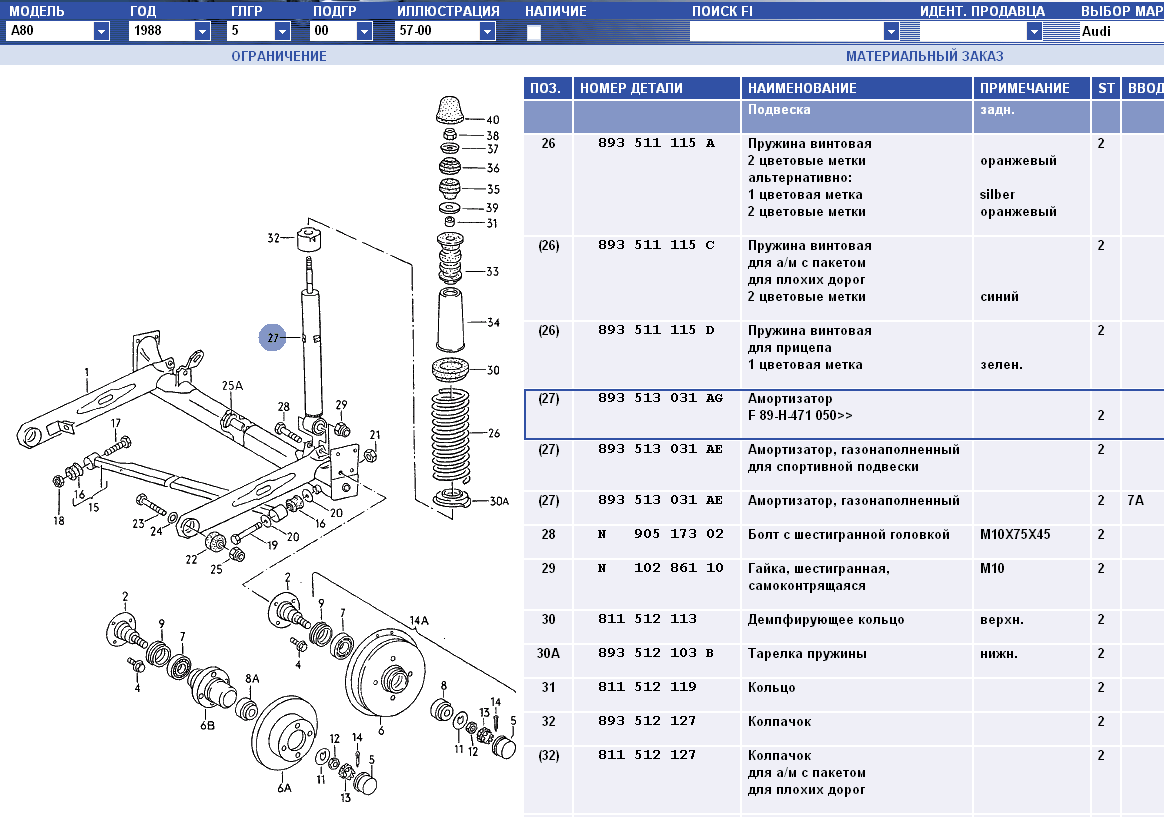
Task: Click callout 23 on the diagram
Action: point(138,524)
